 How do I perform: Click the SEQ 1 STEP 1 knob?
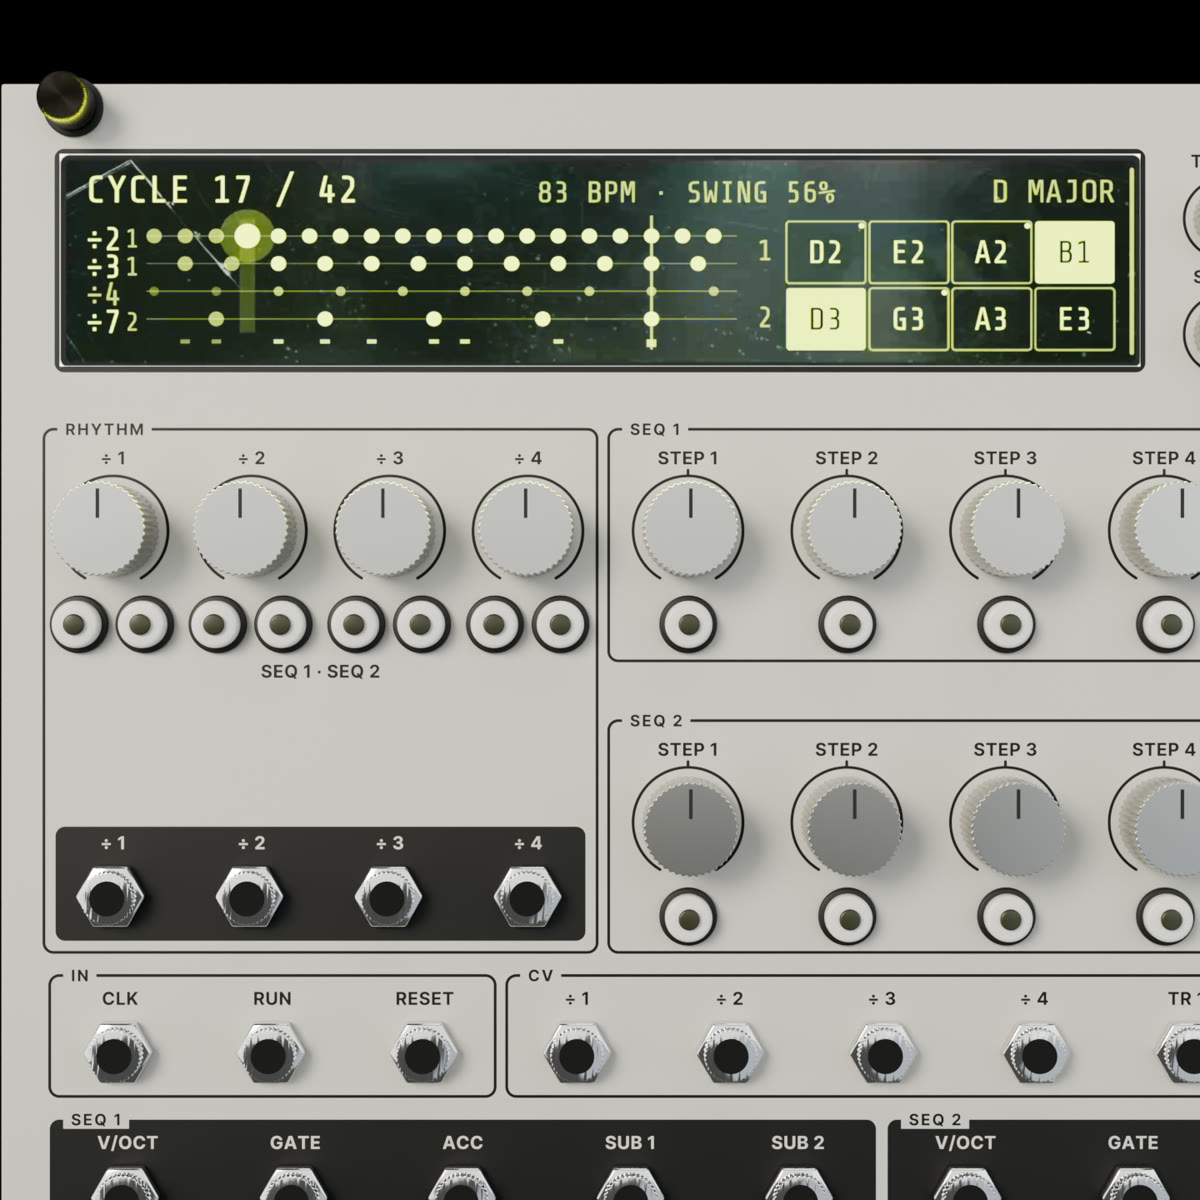point(688,529)
